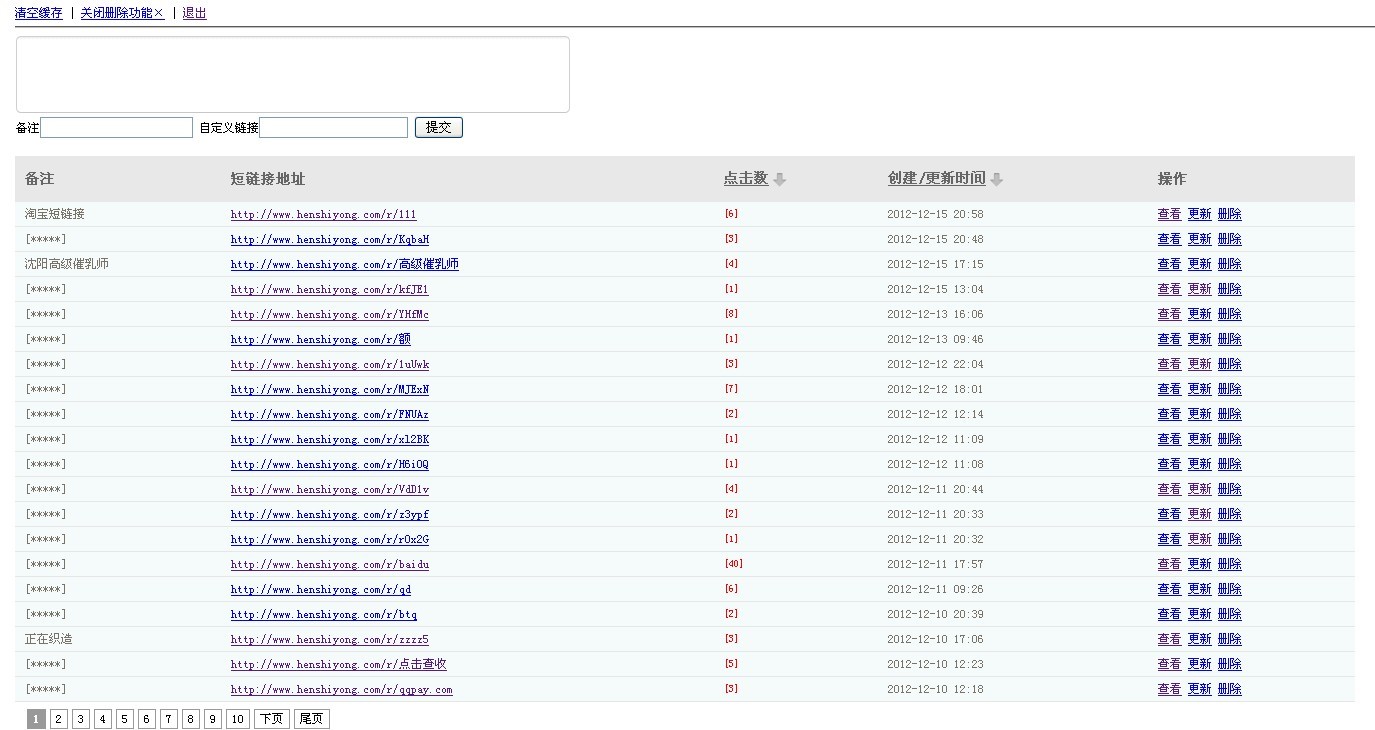Click 更新 in the /r/111 row
This screenshot has width=1375, height=730.
click(1199, 214)
